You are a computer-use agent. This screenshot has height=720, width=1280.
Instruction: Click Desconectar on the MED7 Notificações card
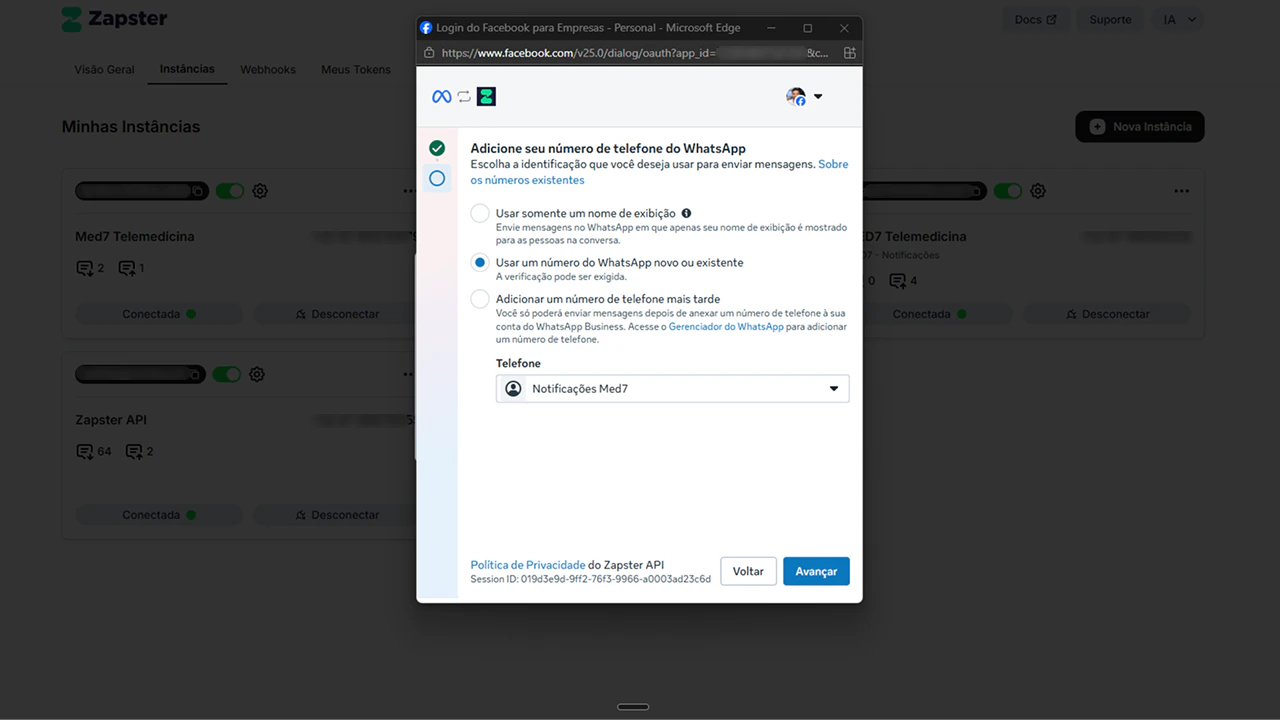[1107, 314]
